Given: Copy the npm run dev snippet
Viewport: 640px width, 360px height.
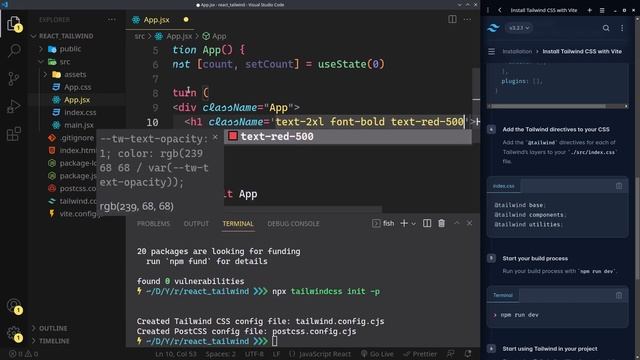Looking at the screenshot, I should pos(619,295).
